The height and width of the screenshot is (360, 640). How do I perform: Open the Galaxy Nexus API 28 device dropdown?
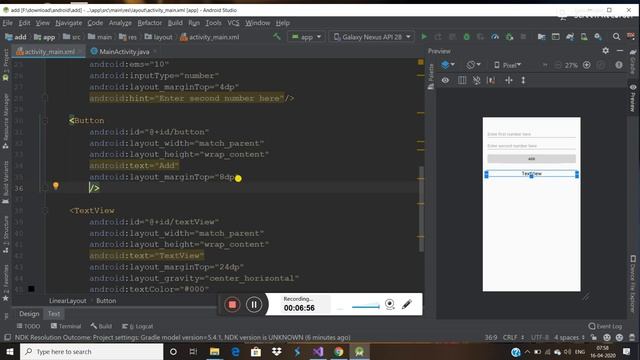pyautogui.click(x=372, y=37)
